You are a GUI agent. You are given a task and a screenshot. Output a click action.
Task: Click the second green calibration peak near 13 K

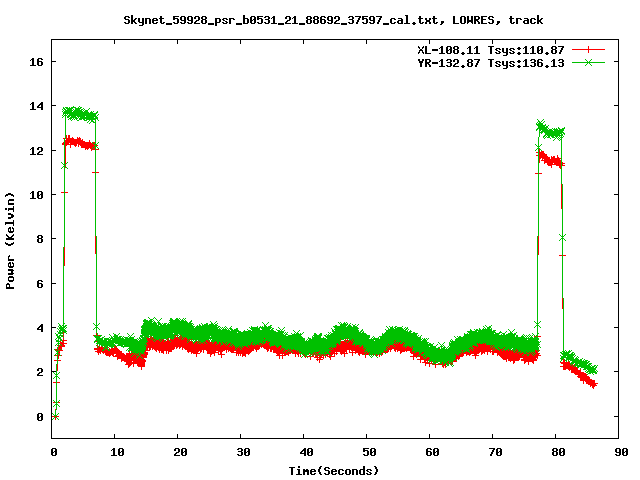(551, 130)
